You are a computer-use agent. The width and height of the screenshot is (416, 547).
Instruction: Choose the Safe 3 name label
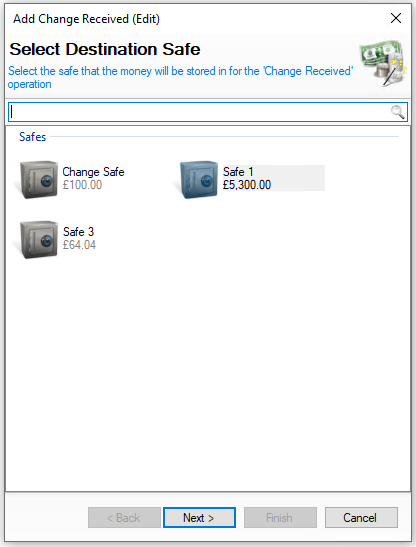click(x=79, y=232)
